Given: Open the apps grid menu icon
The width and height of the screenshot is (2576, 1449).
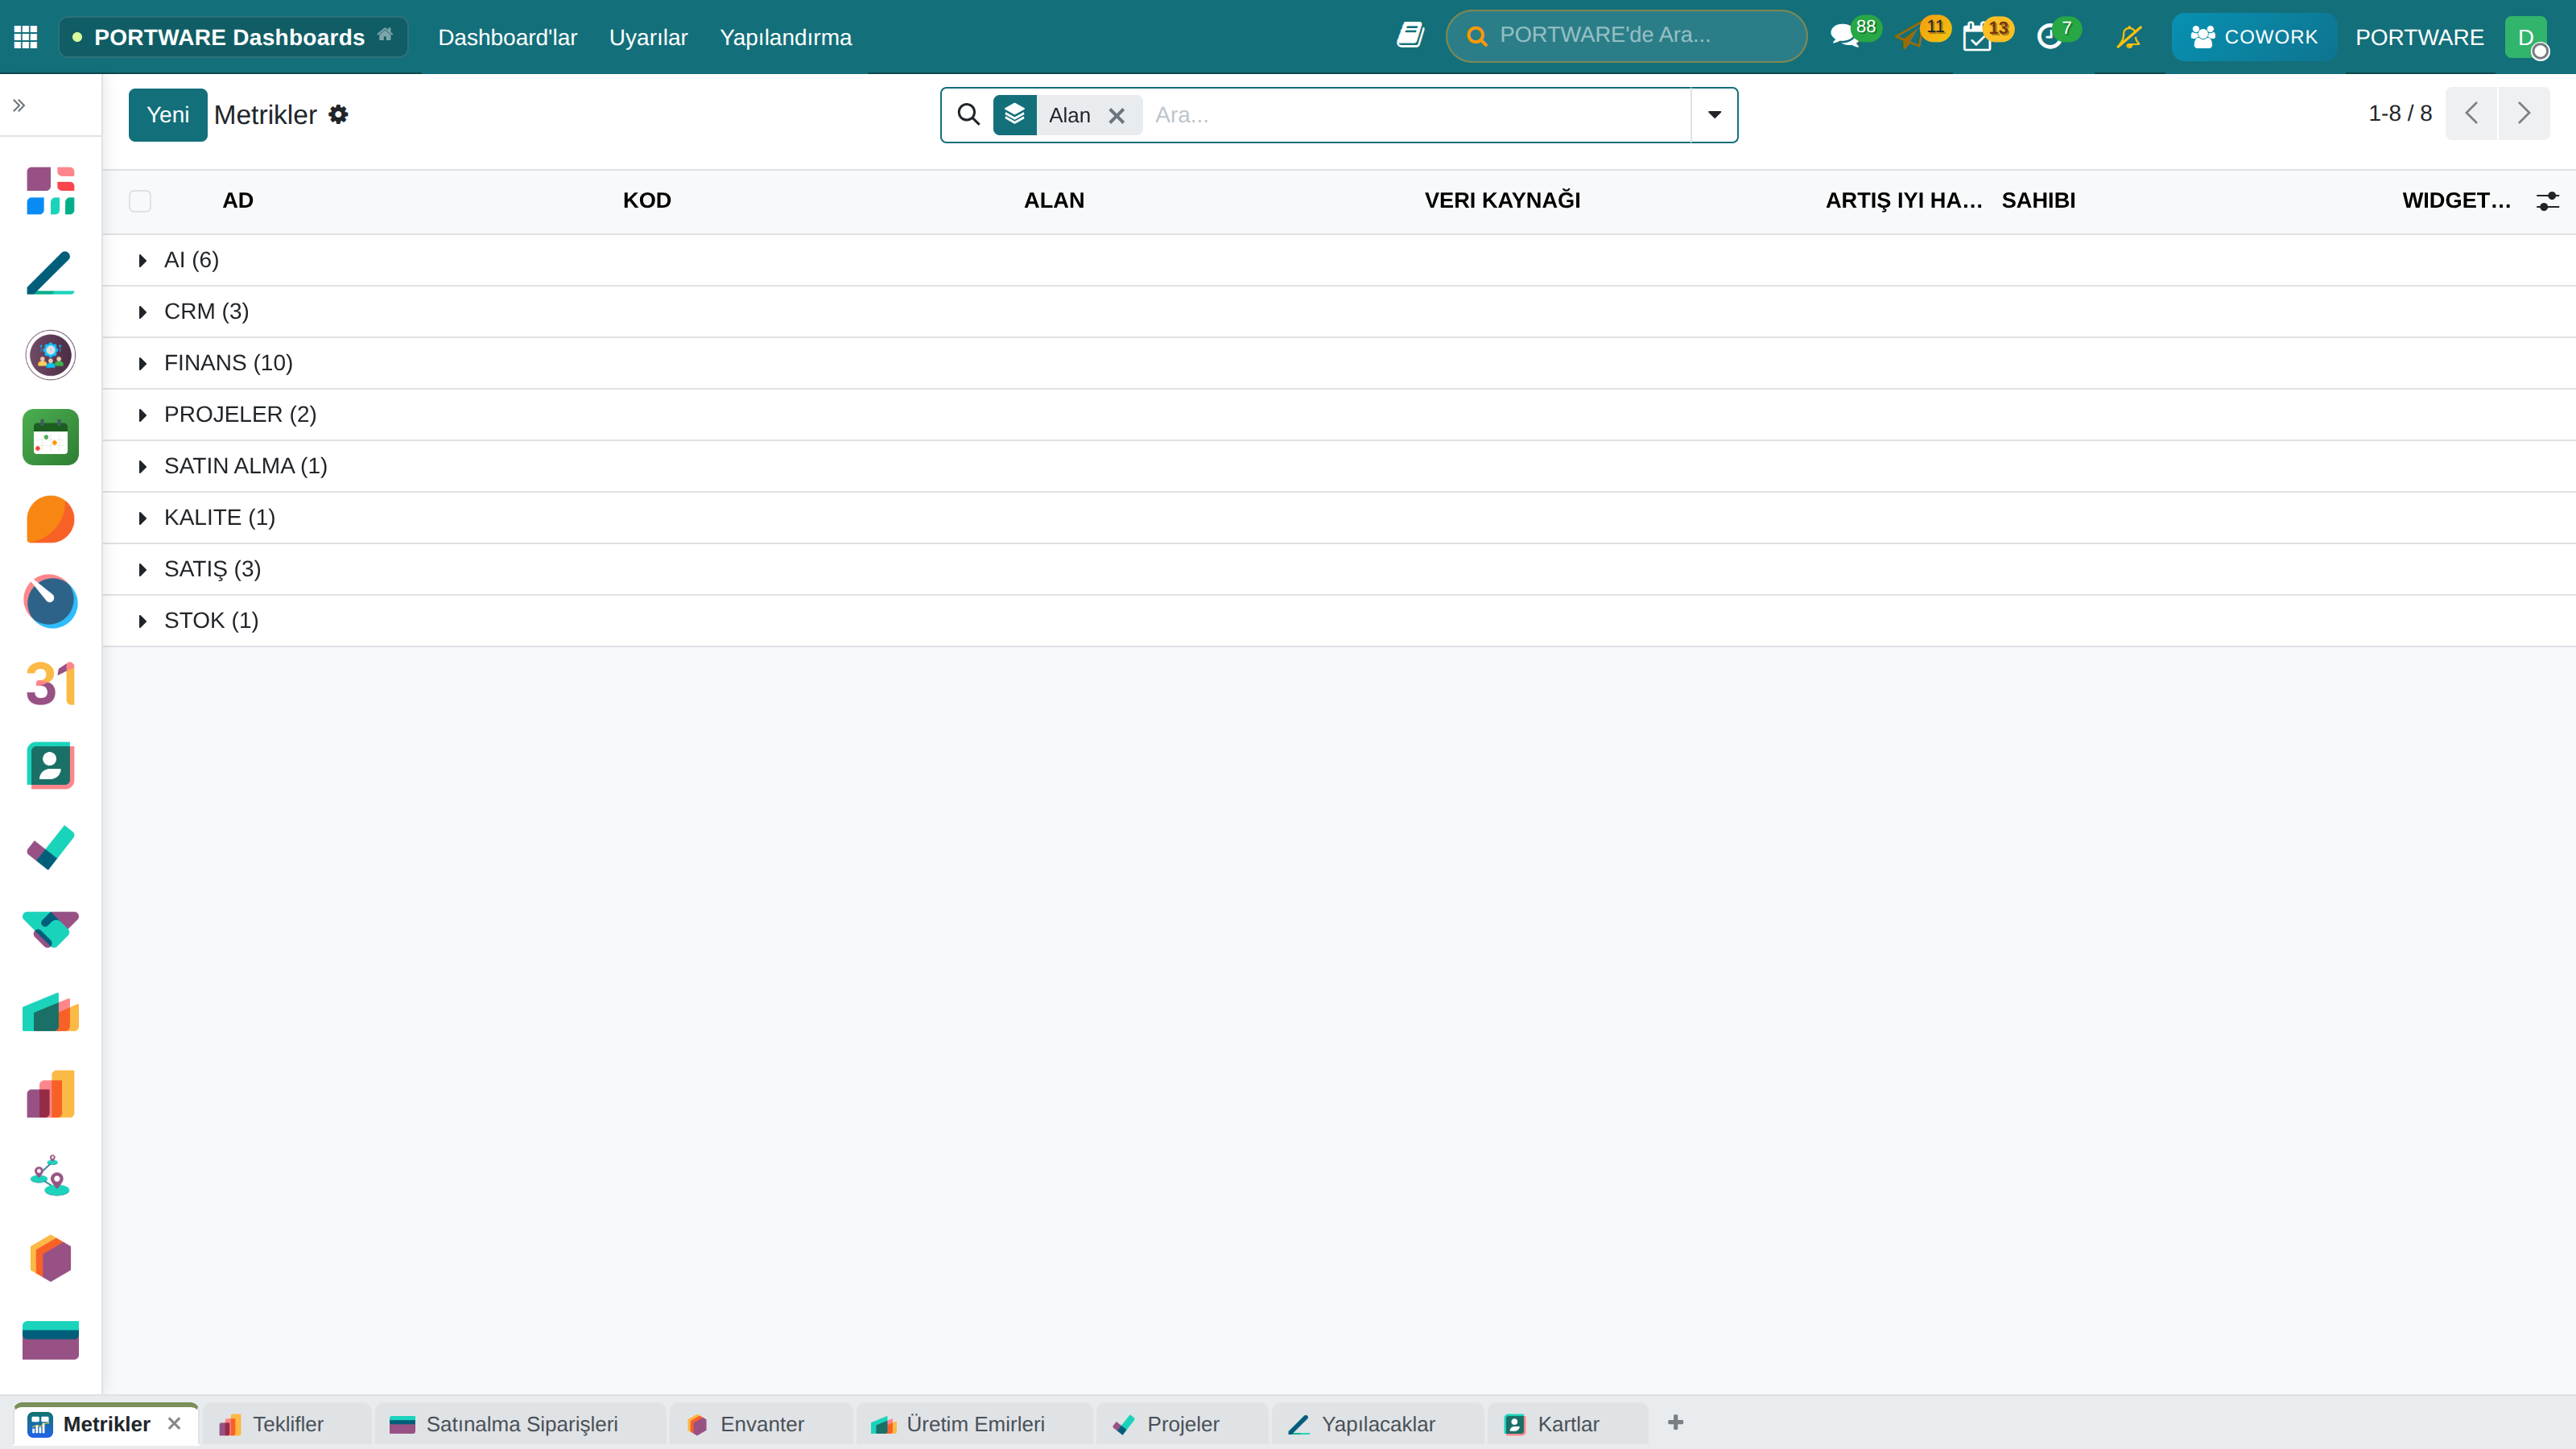Looking at the screenshot, I should pos(26,37).
